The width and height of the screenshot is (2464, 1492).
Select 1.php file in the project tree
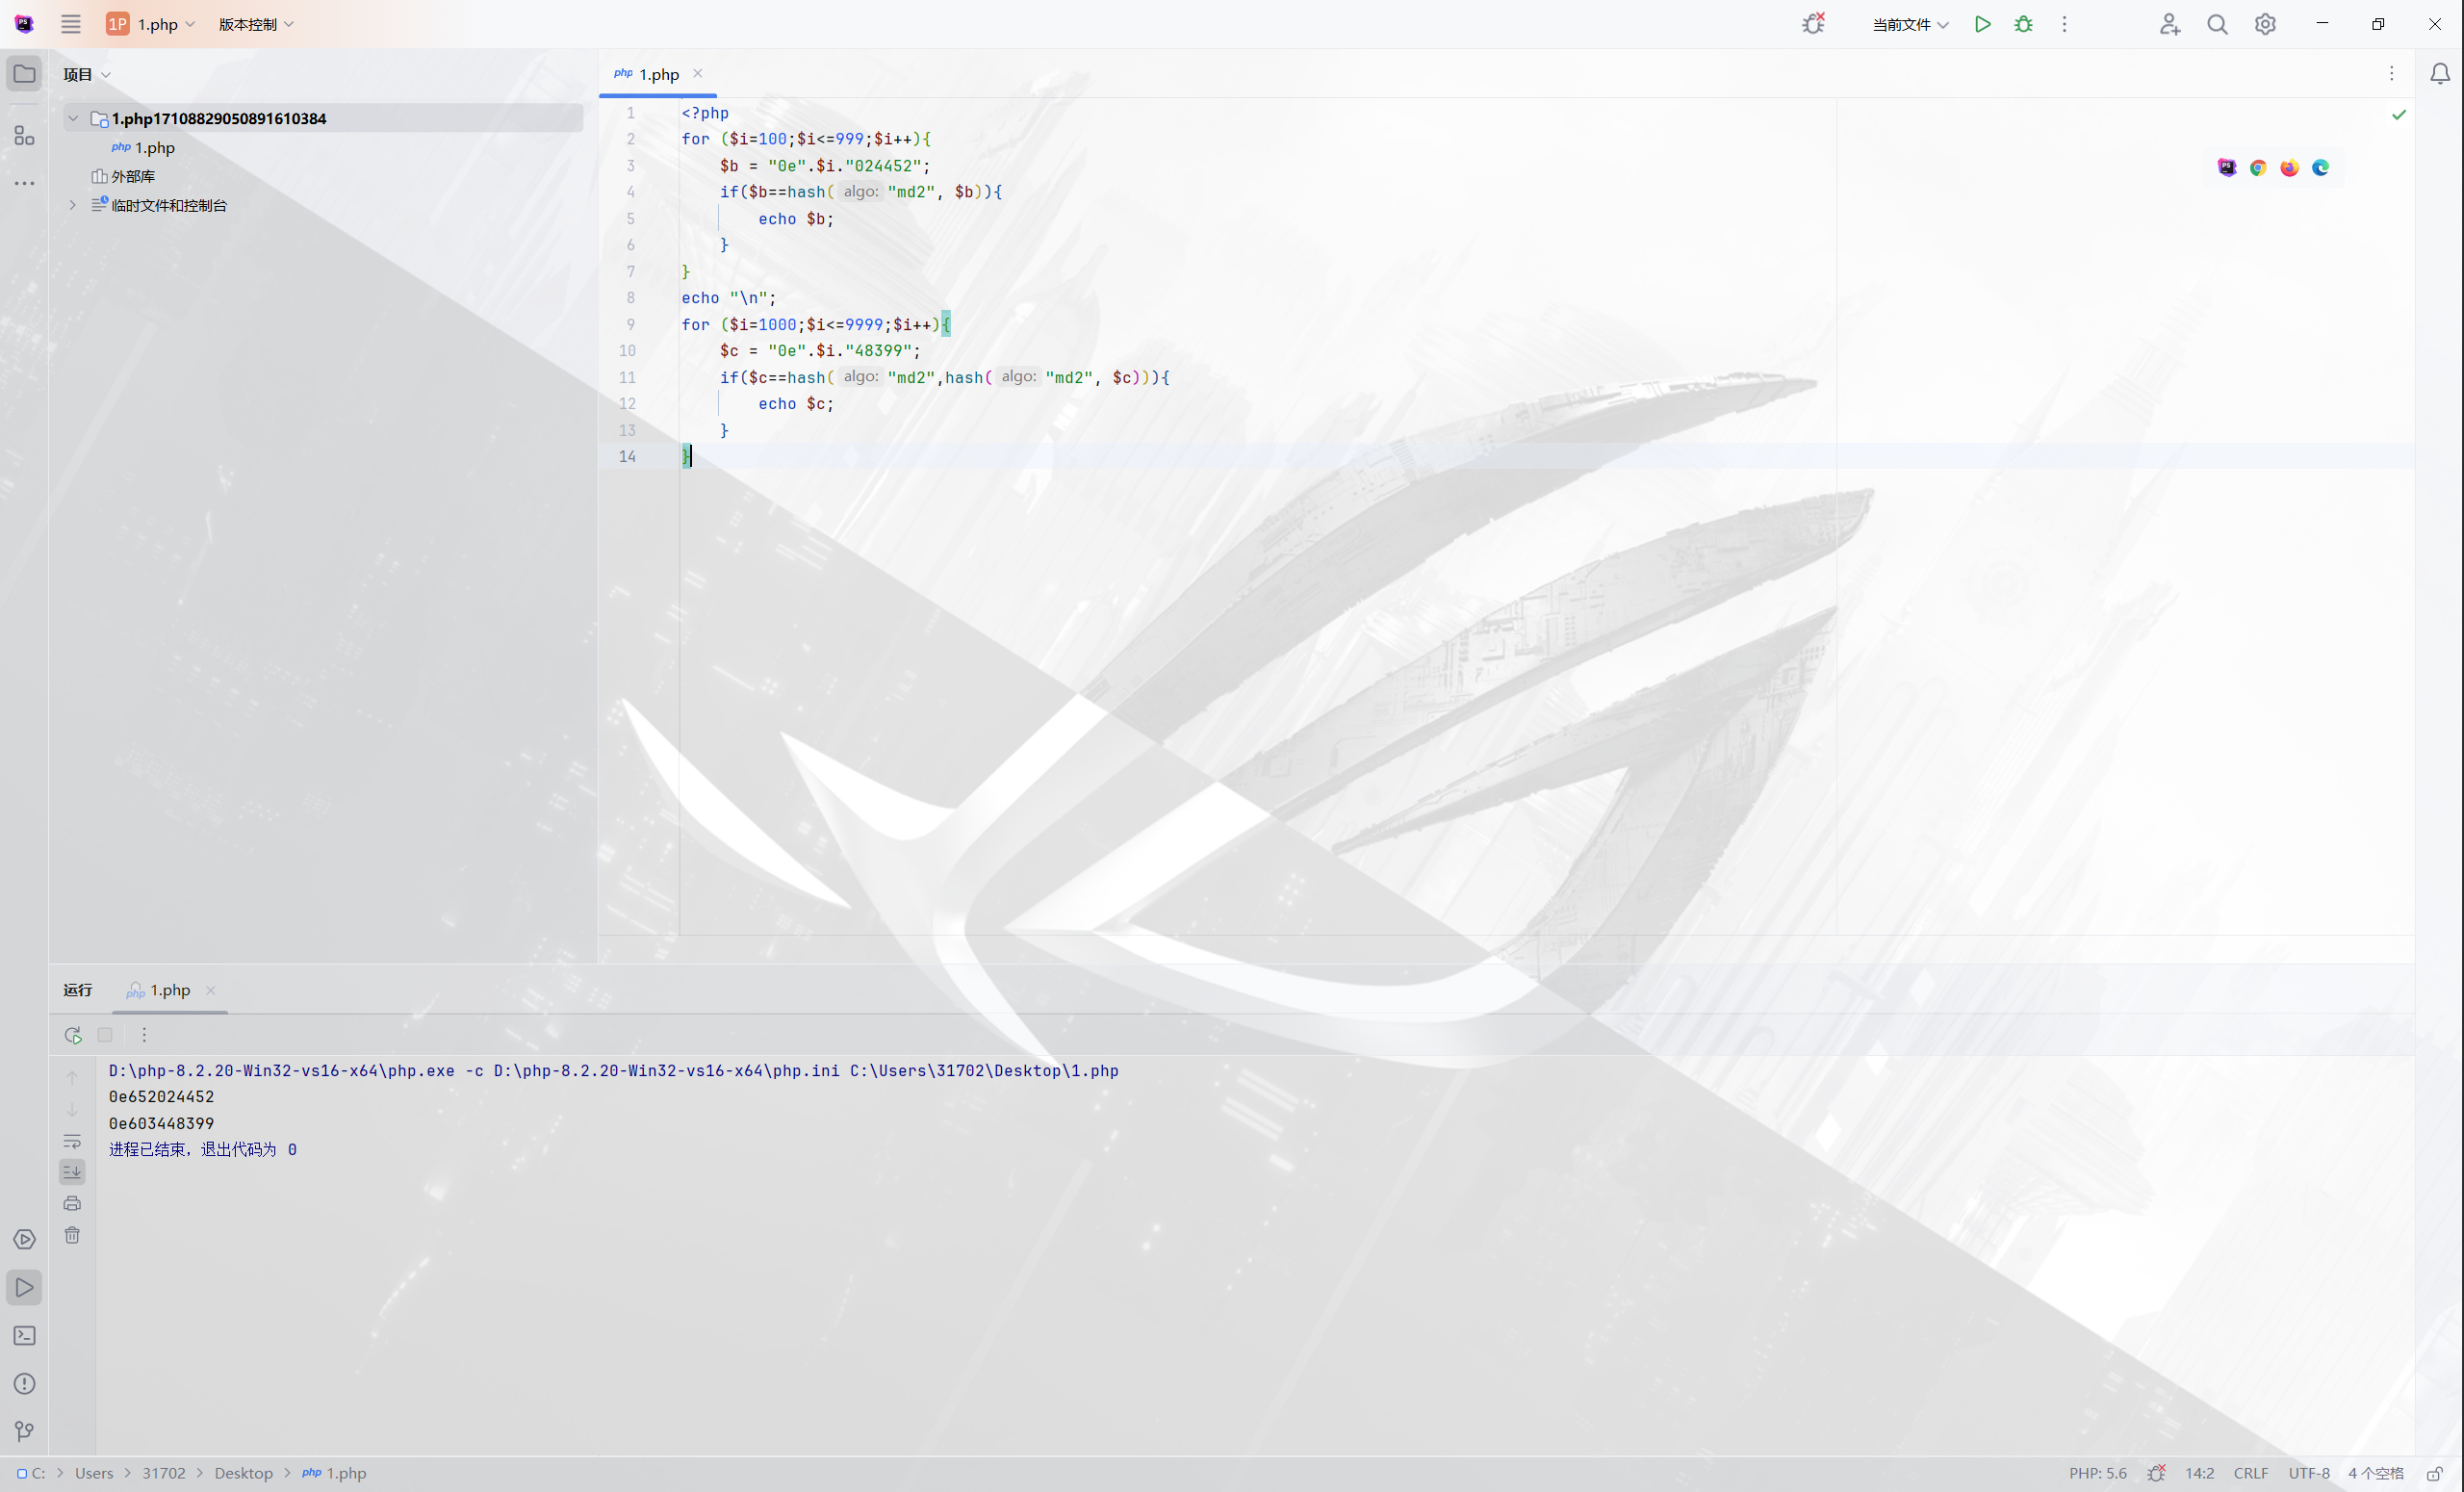click(154, 147)
